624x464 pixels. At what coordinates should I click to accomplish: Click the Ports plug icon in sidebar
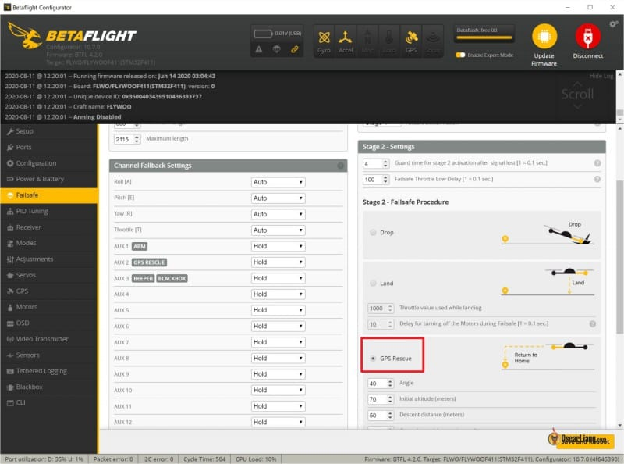[10, 147]
